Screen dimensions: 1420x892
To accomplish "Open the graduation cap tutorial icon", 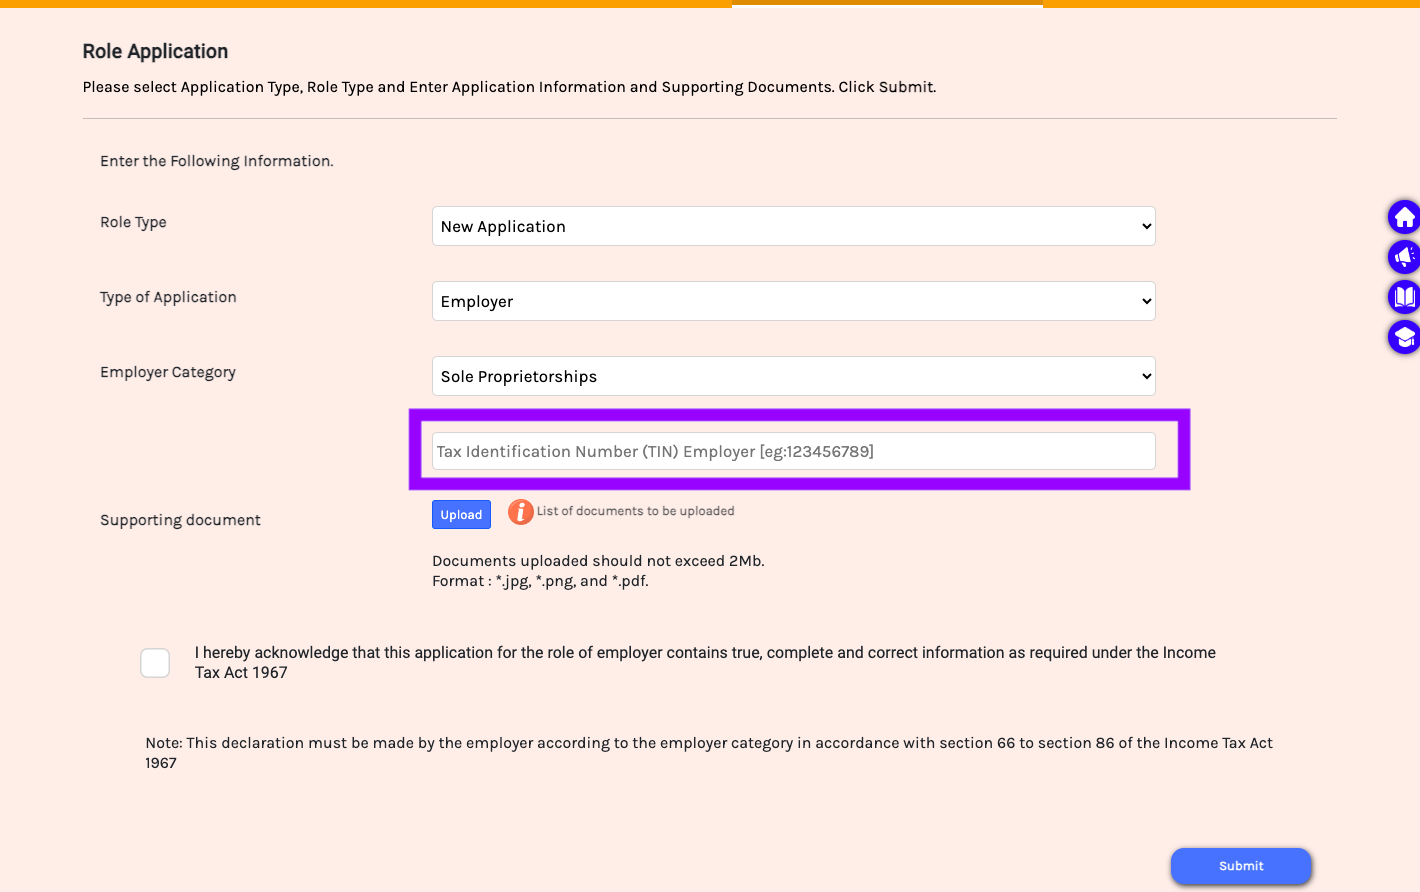I will [x=1404, y=337].
